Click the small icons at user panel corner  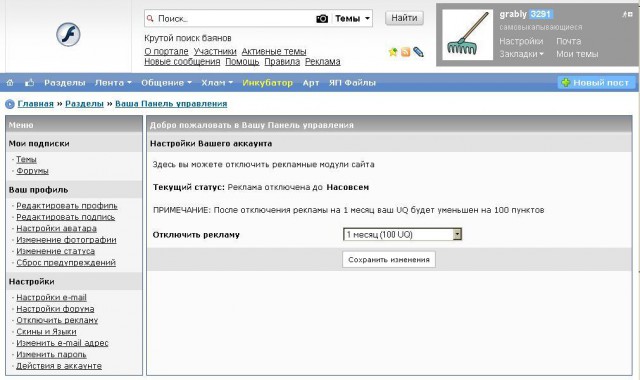click(627, 14)
